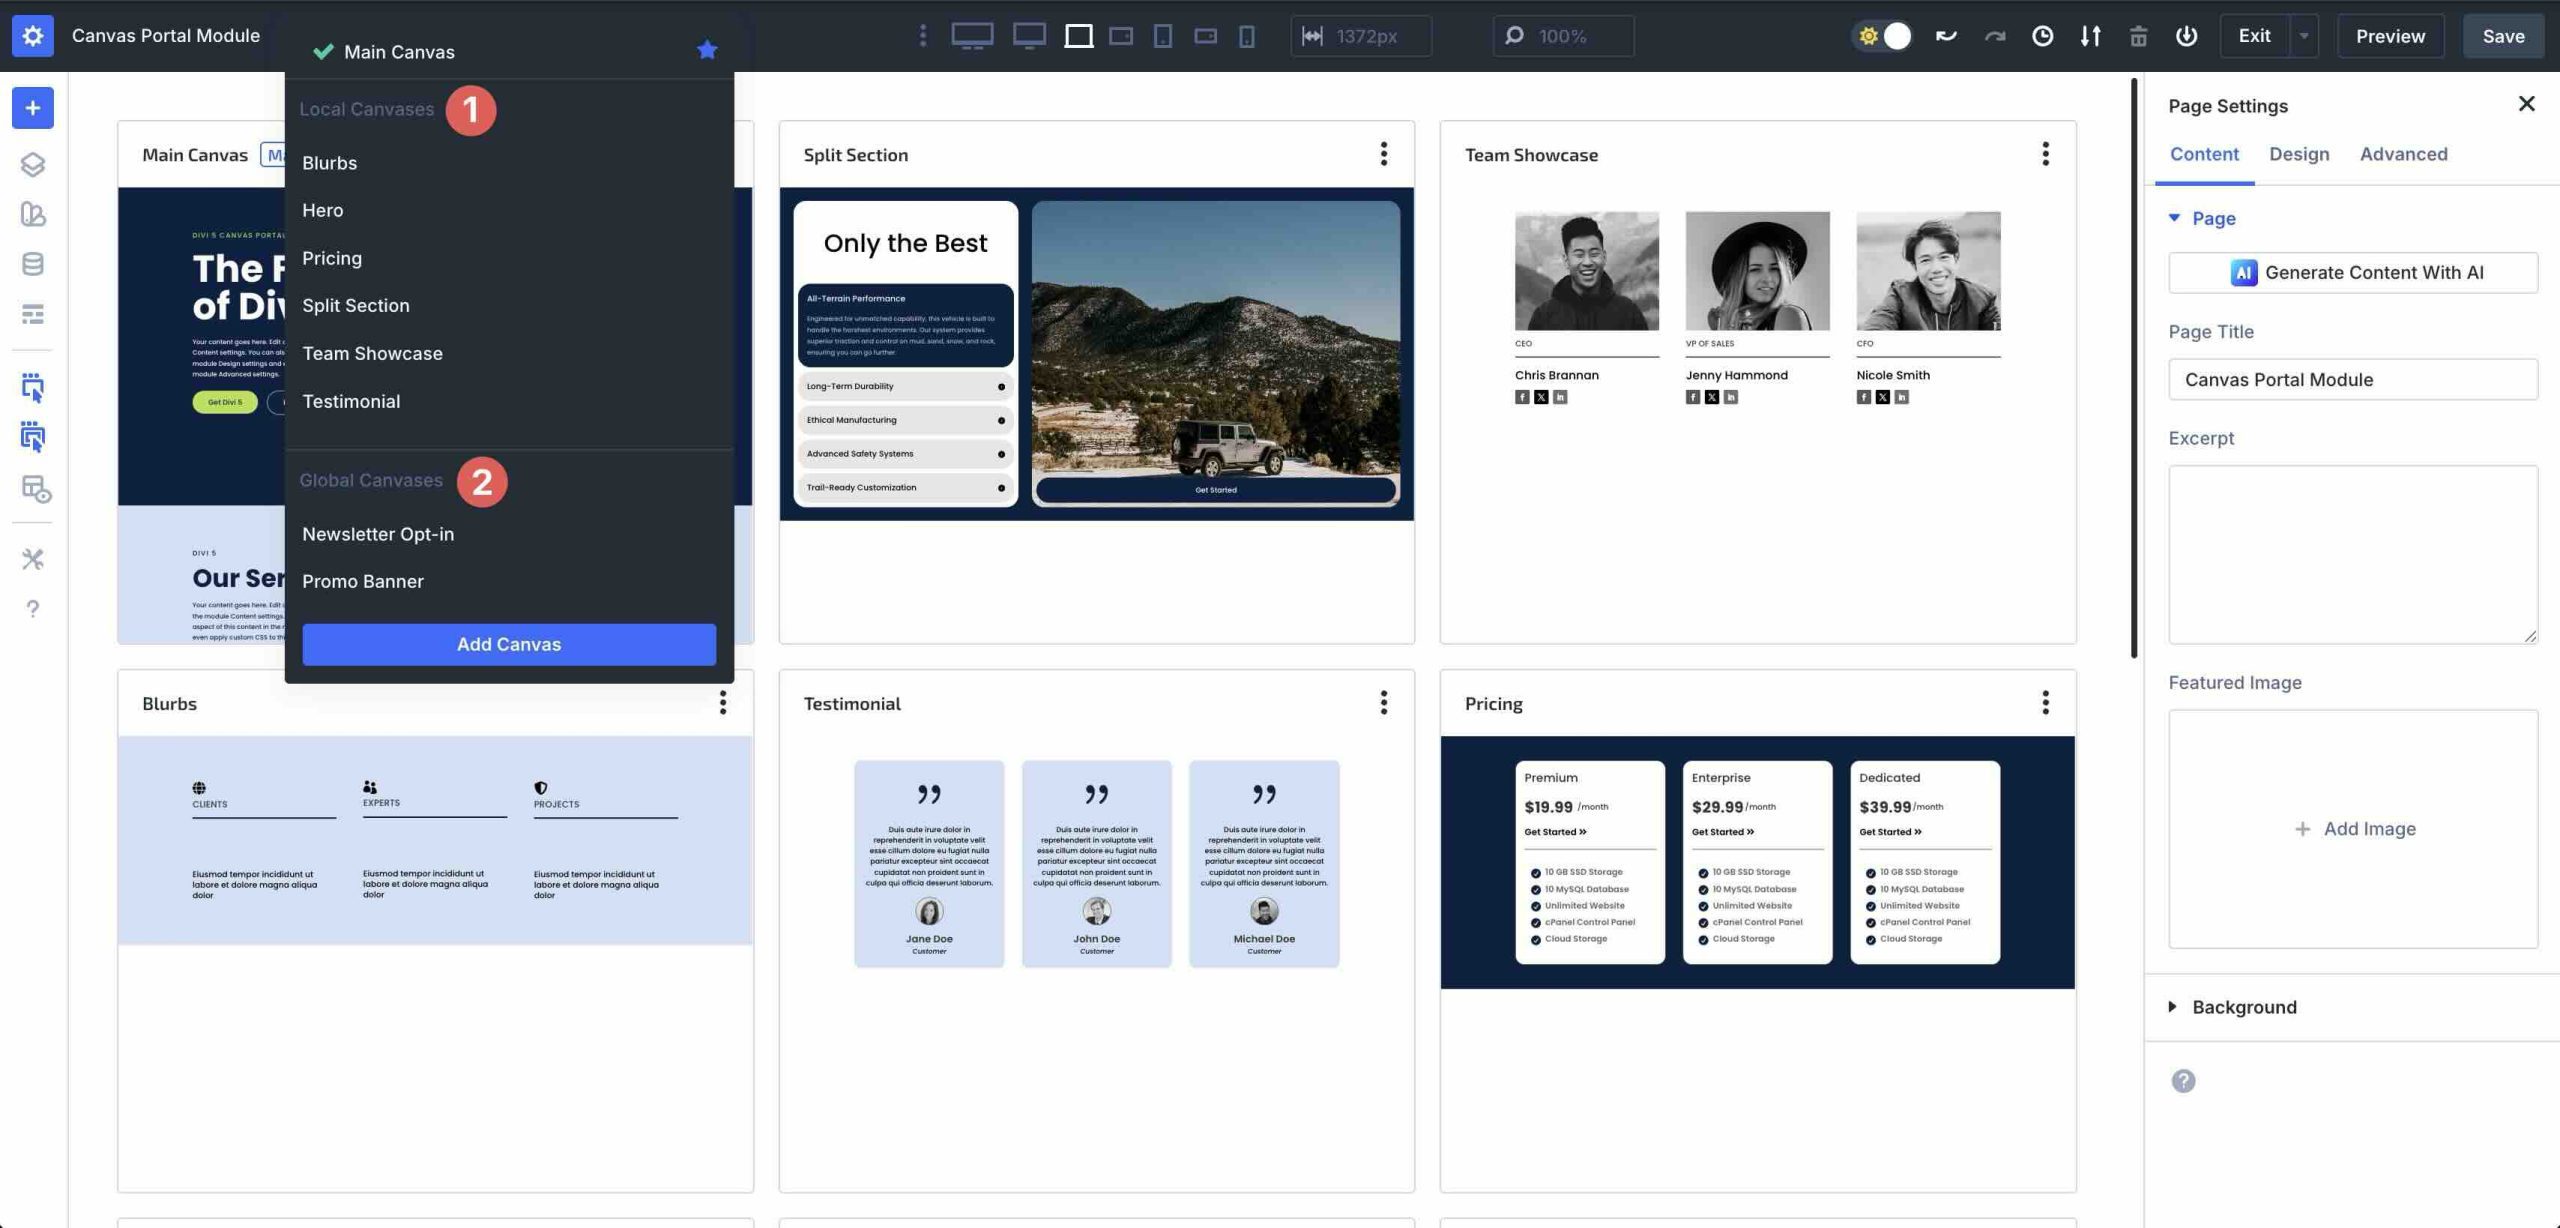This screenshot has width=2560, height=1228.
Task: Open the history clock icon
Action: [2042, 36]
